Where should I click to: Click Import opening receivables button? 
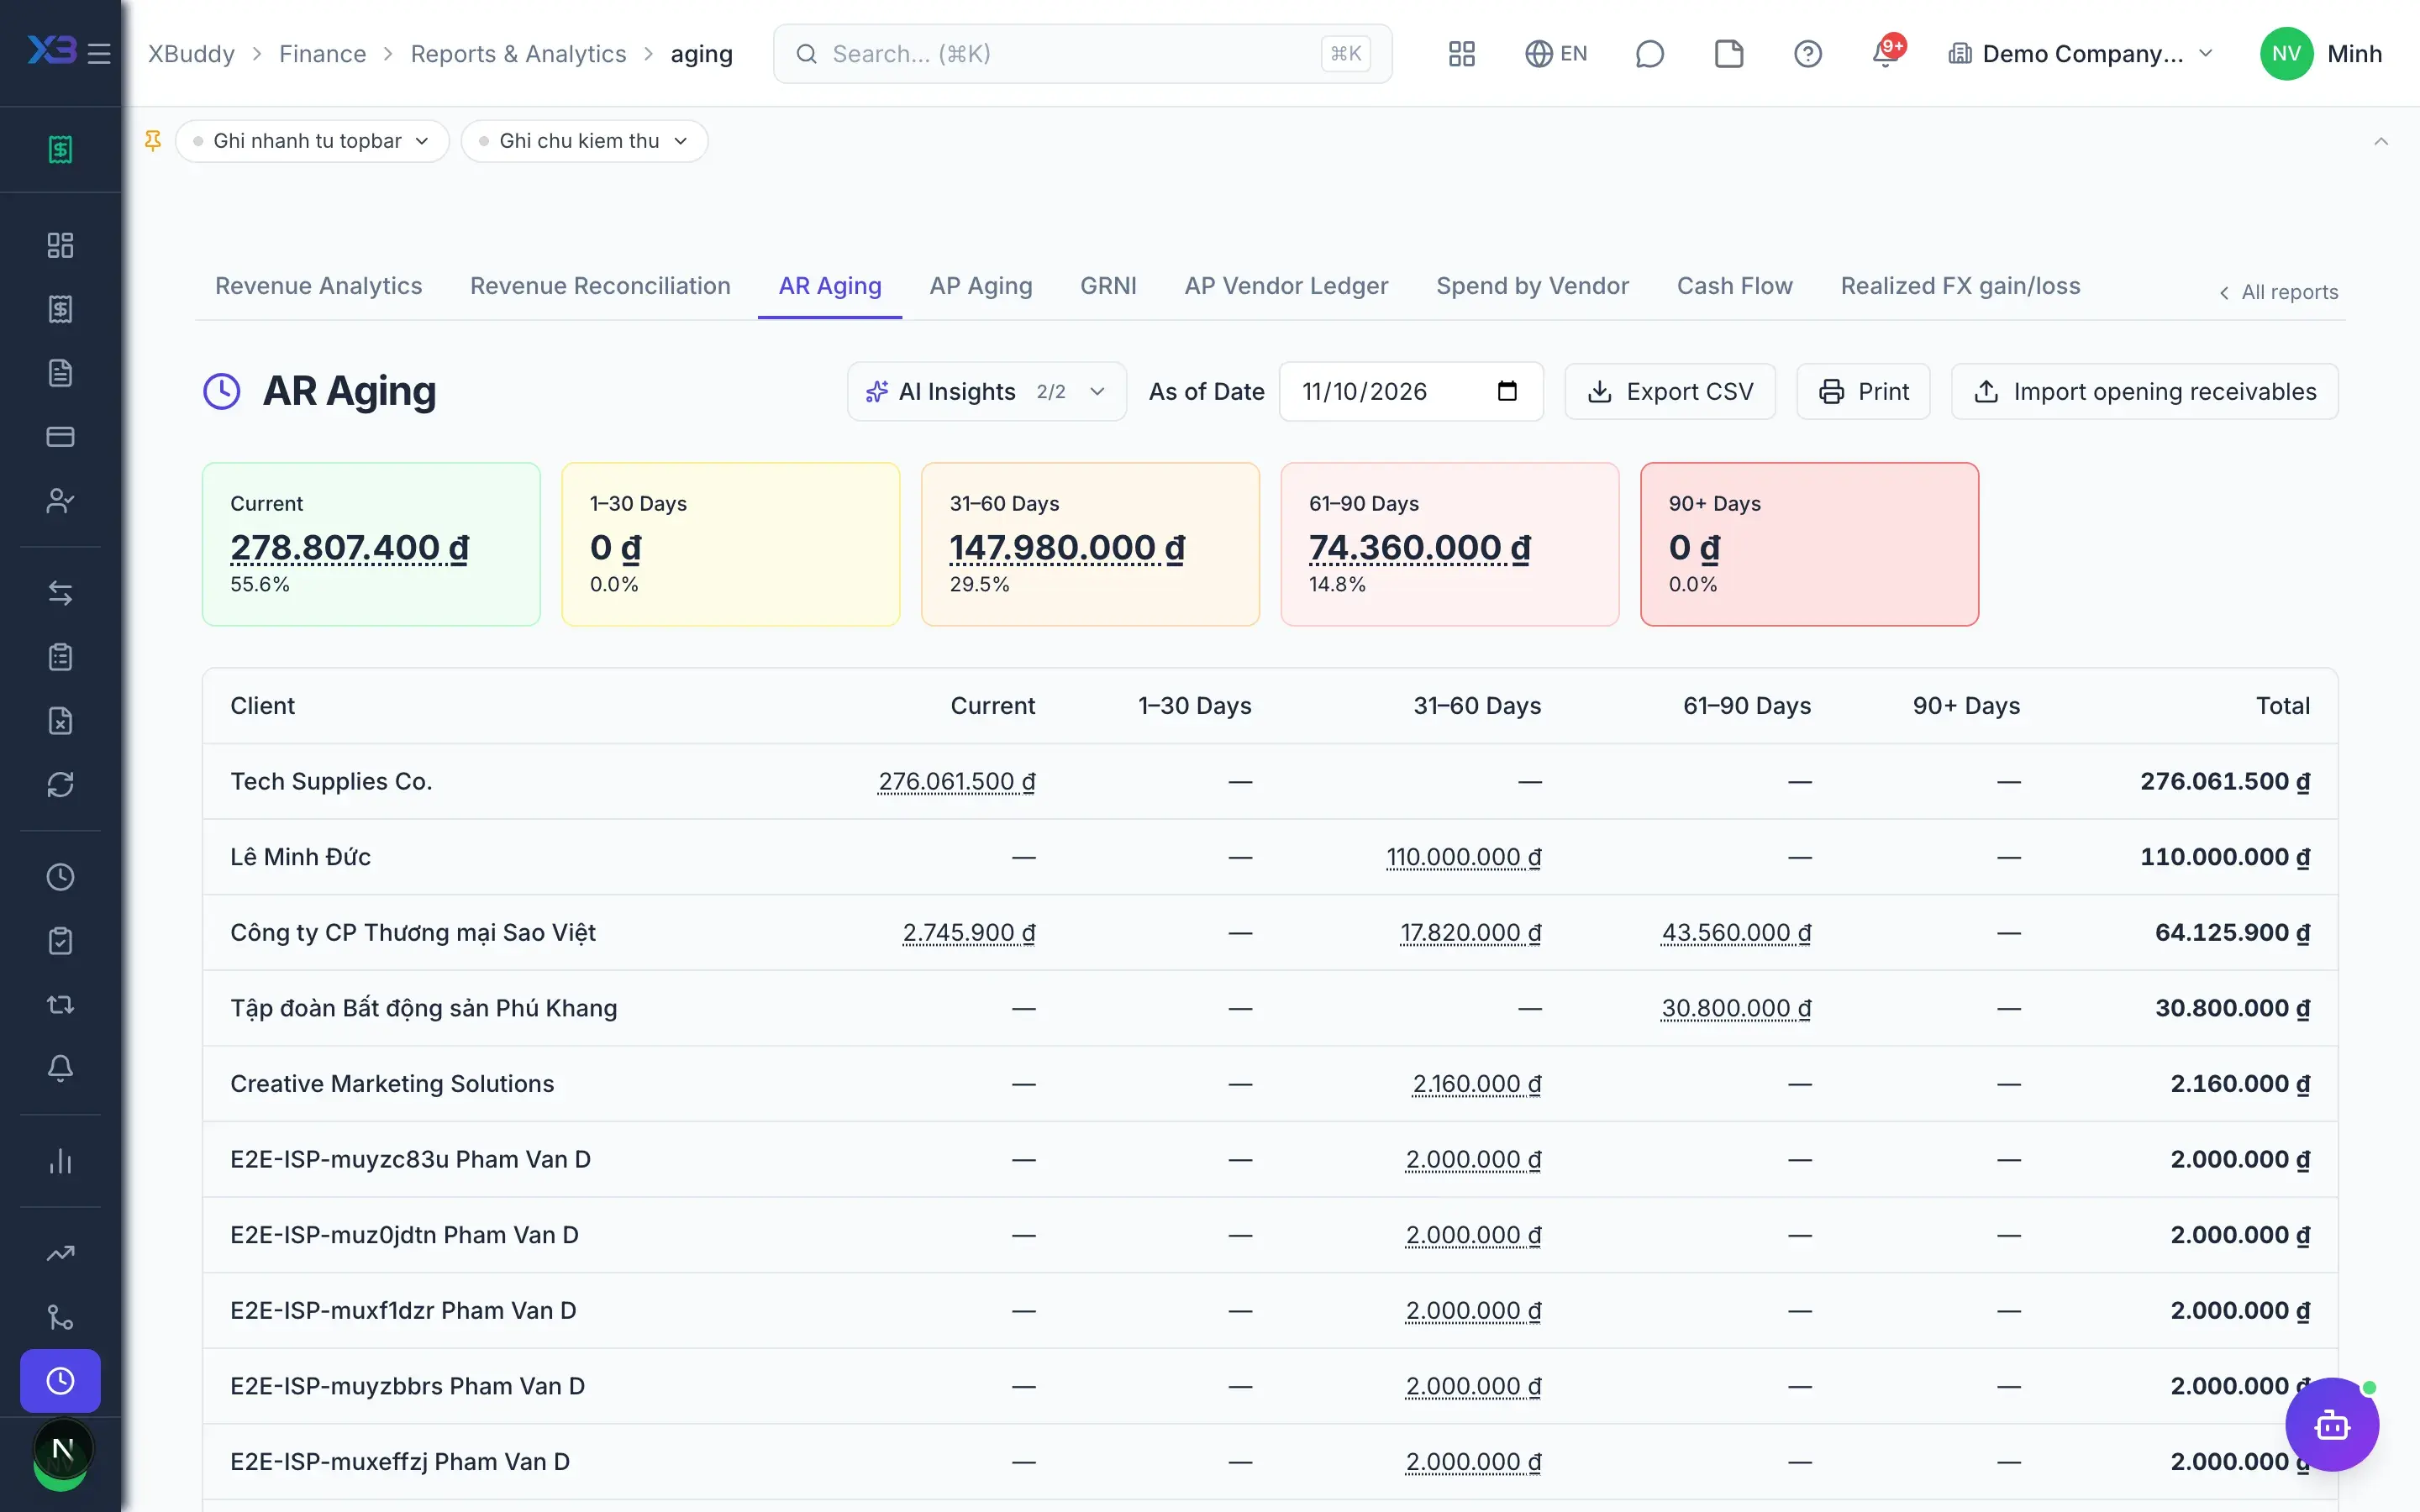pos(2144,391)
